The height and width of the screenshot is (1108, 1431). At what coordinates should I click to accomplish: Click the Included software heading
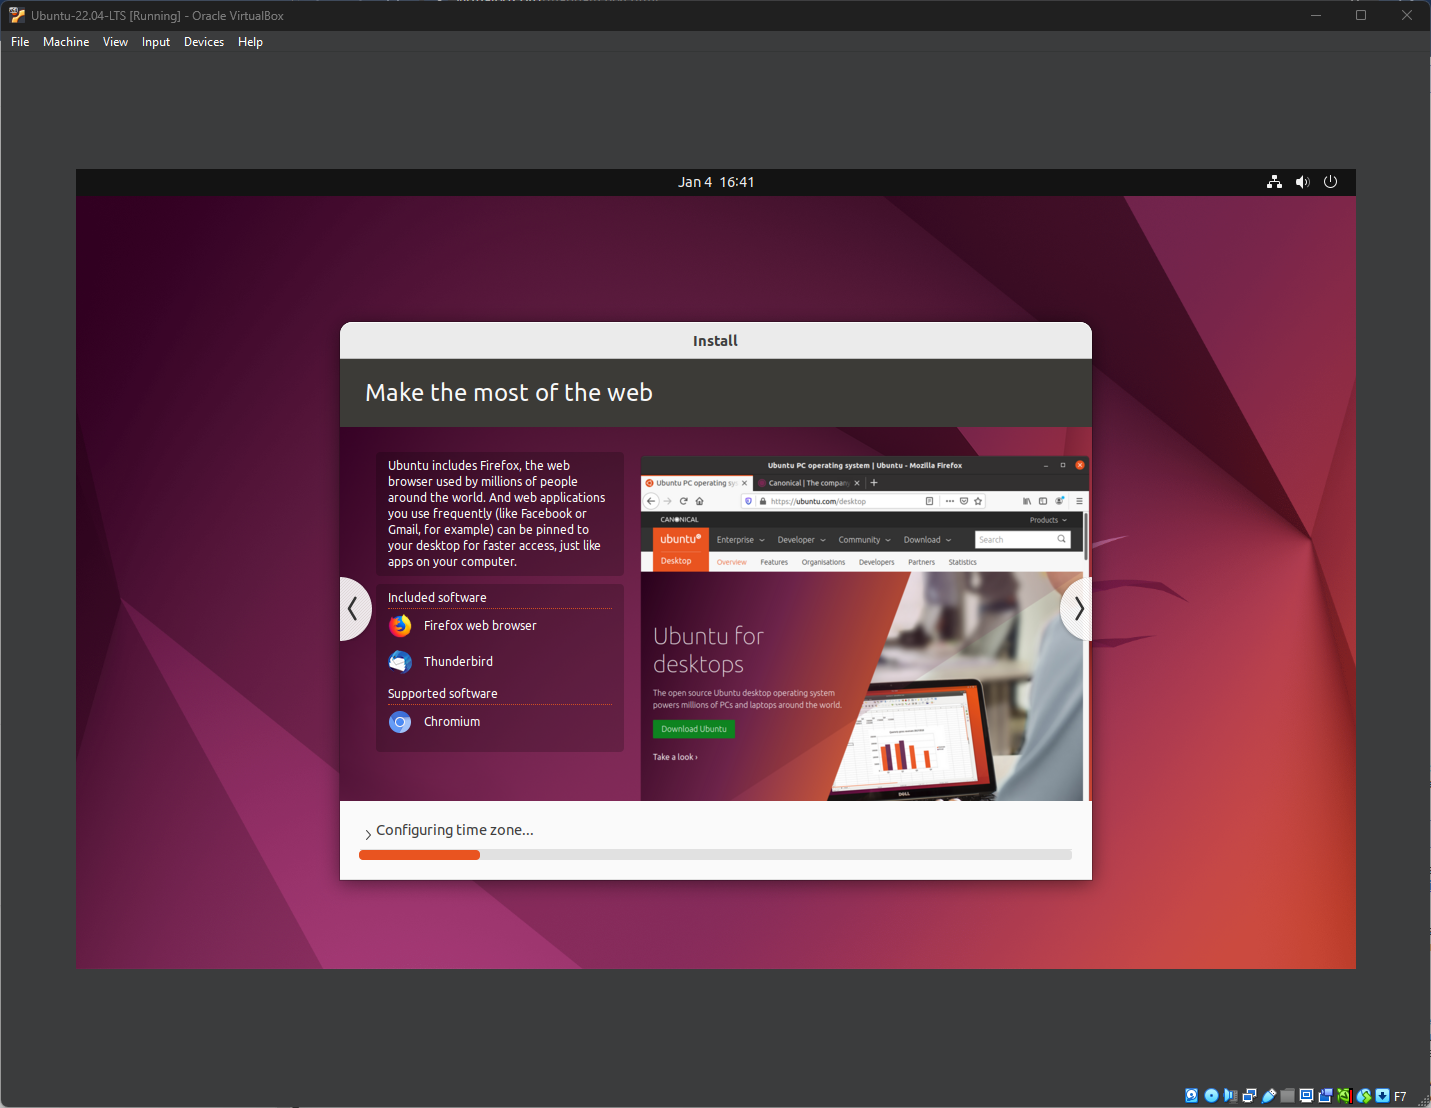click(x=437, y=598)
